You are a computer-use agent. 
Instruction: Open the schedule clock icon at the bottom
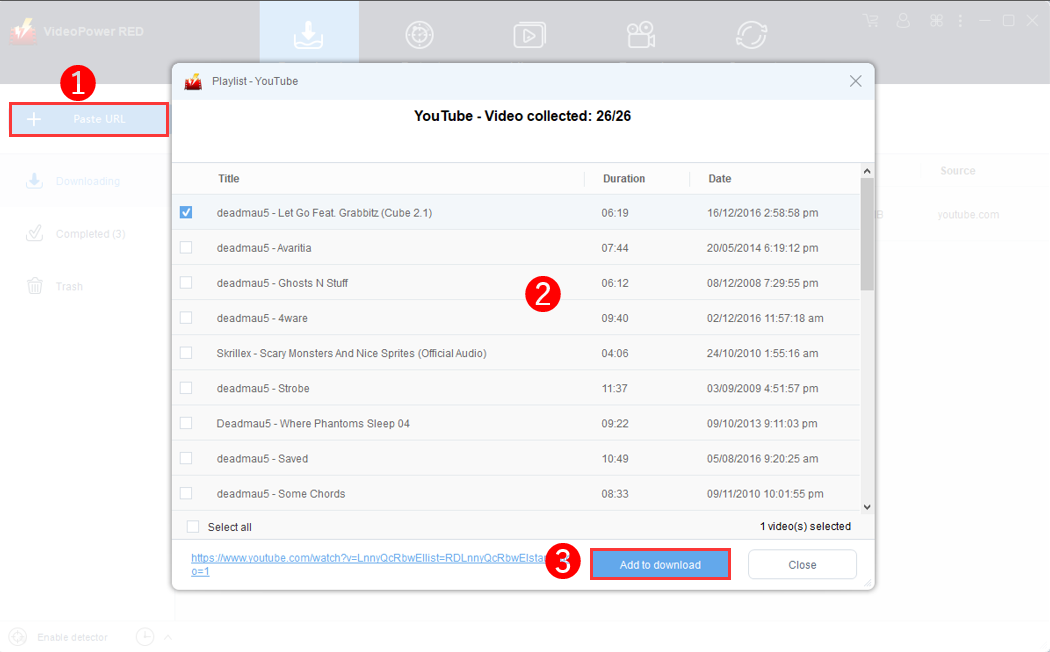145,636
